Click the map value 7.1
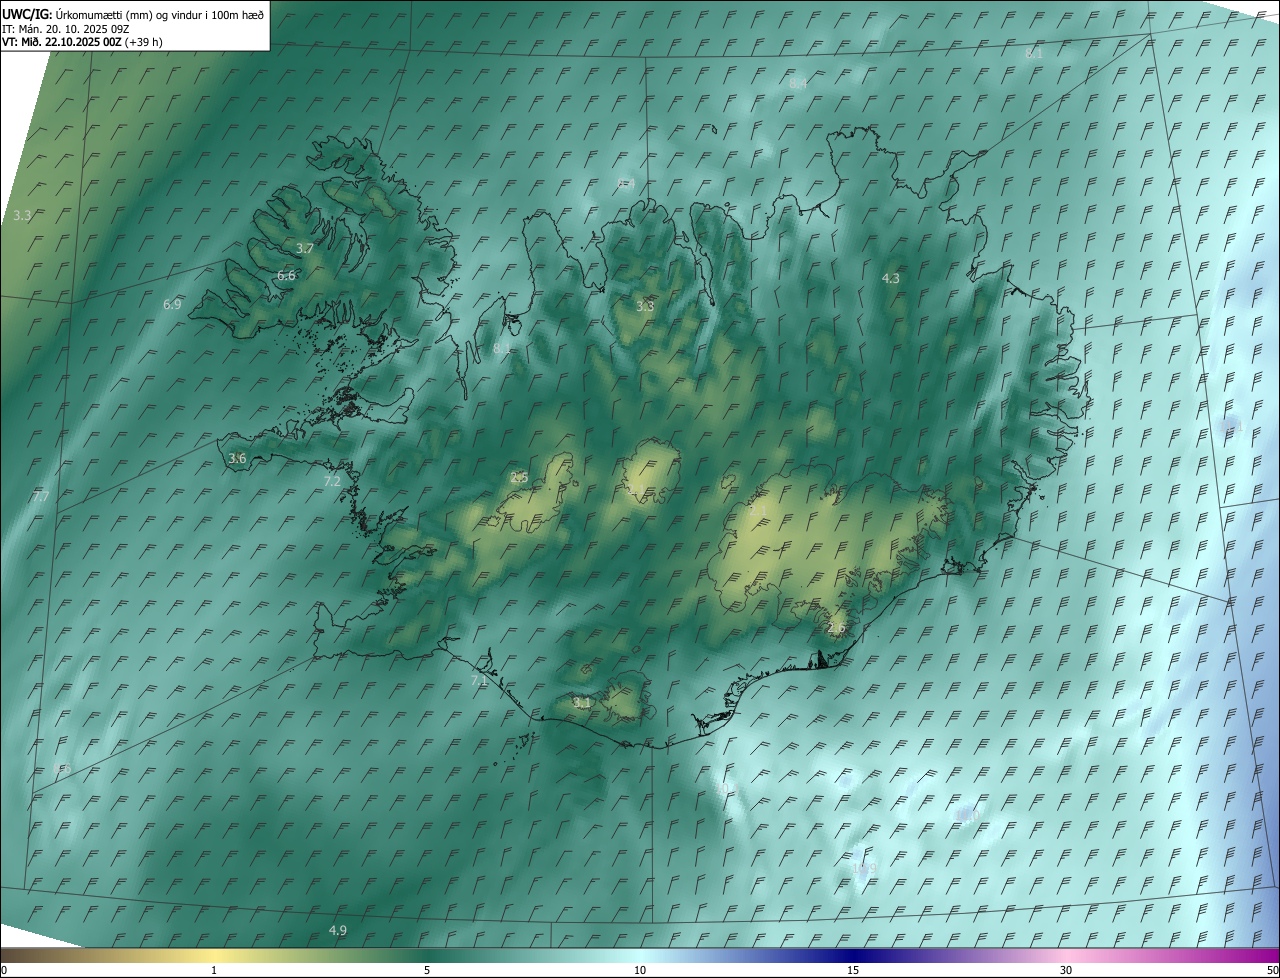 coord(479,681)
